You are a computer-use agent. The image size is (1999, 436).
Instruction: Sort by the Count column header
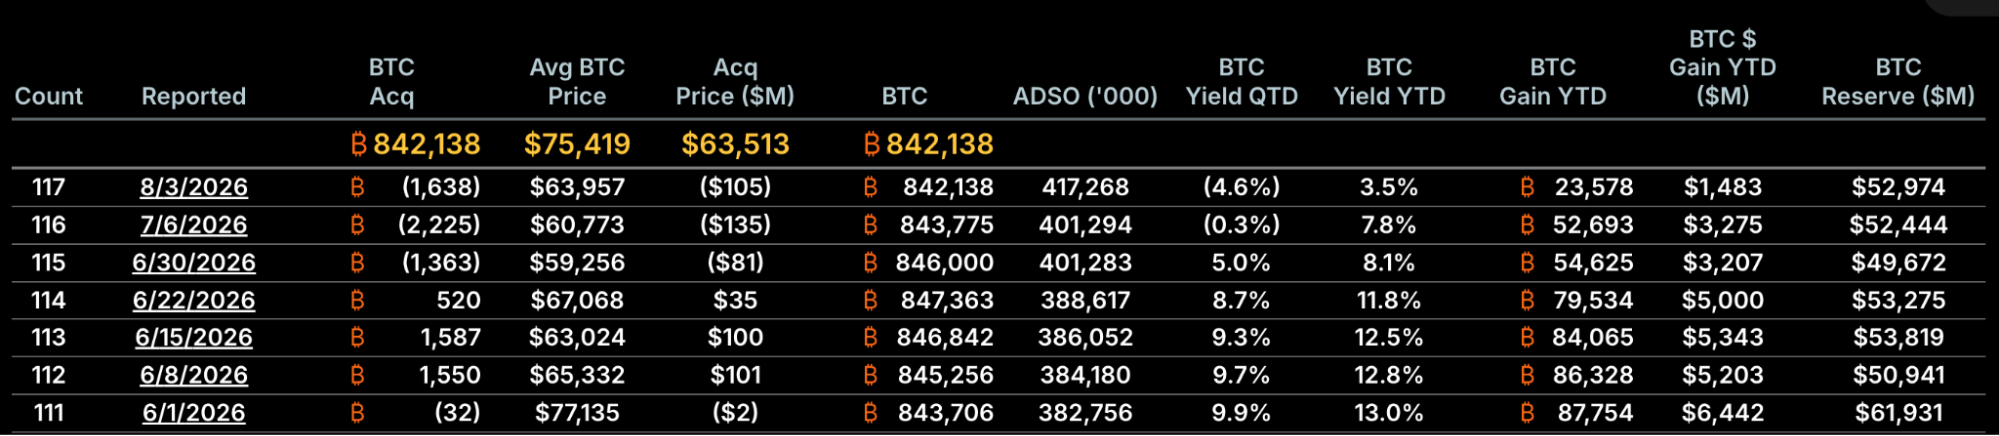(x=49, y=96)
